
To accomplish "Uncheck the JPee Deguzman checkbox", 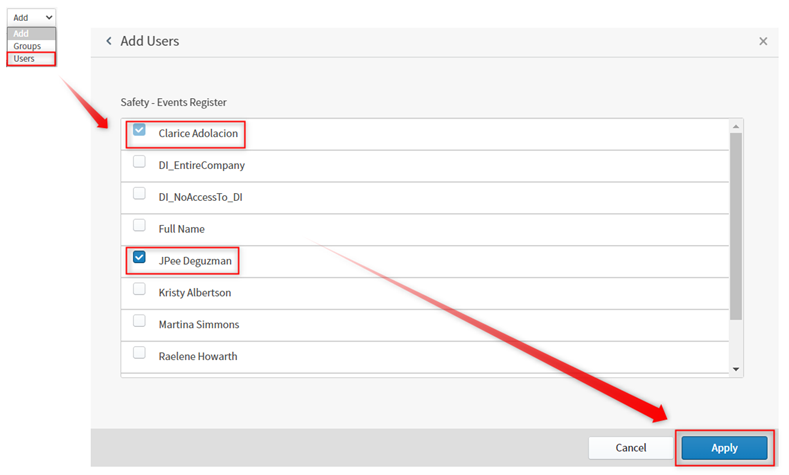I will coord(139,259).
